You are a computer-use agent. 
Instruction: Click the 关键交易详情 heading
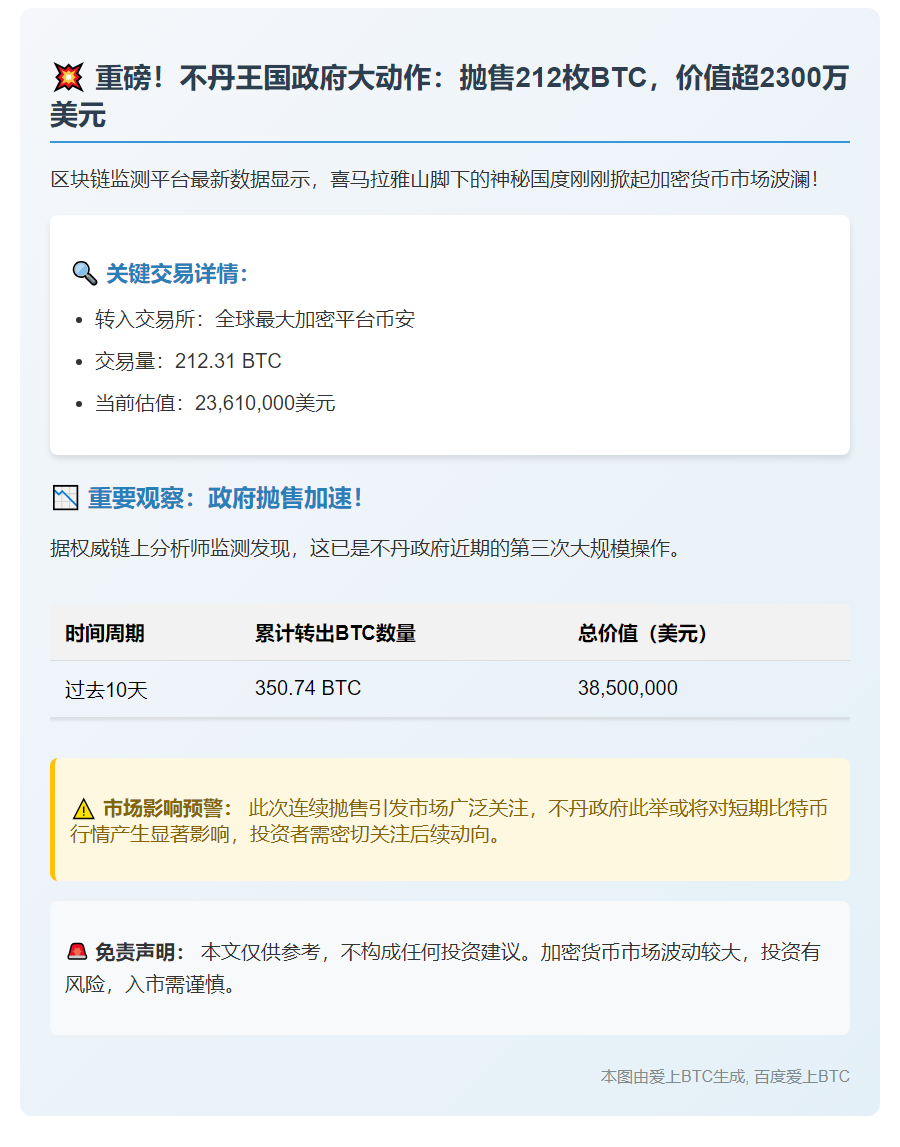point(178,274)
